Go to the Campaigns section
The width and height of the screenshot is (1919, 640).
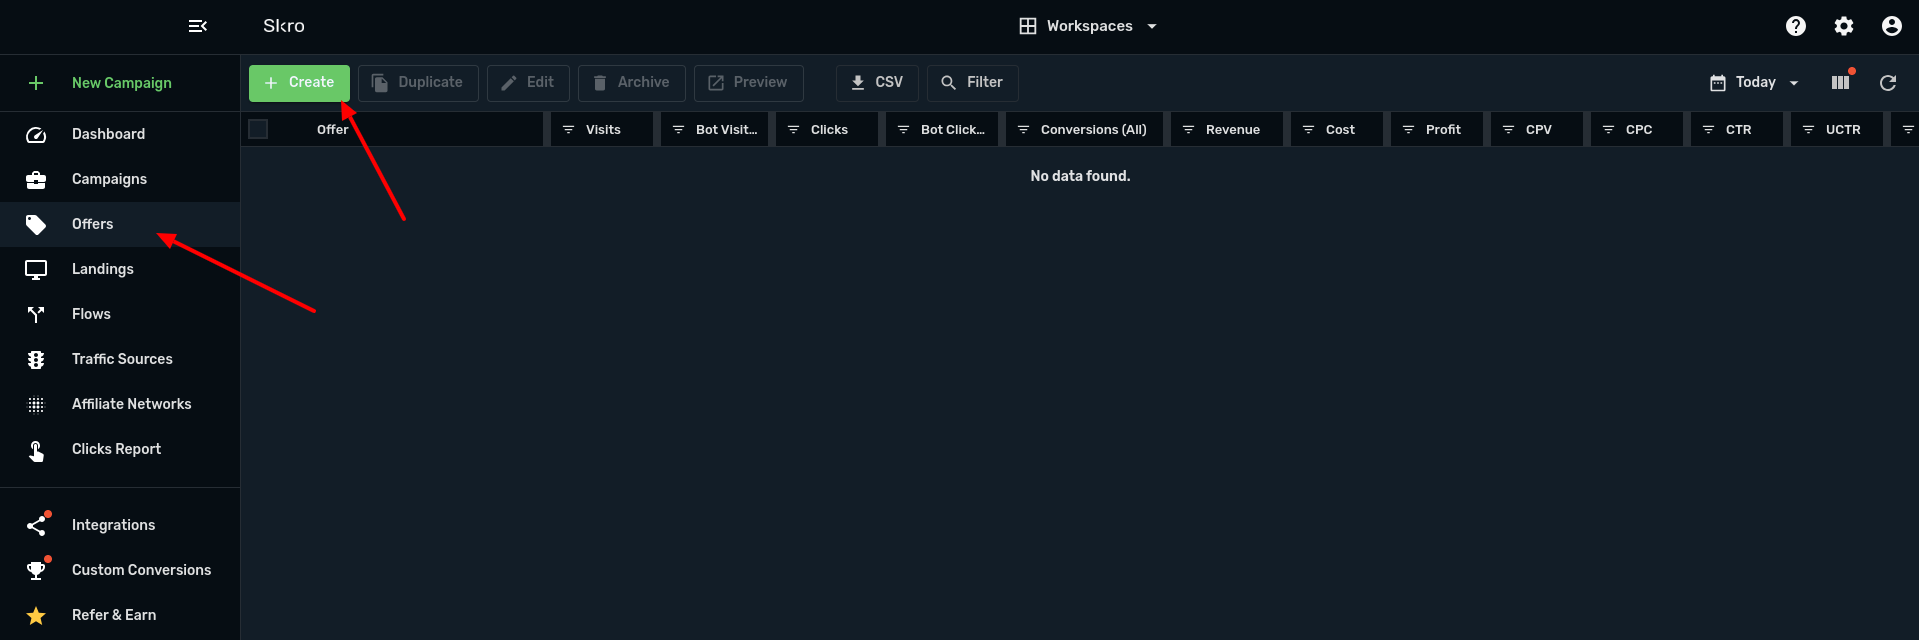click(109, 179)
